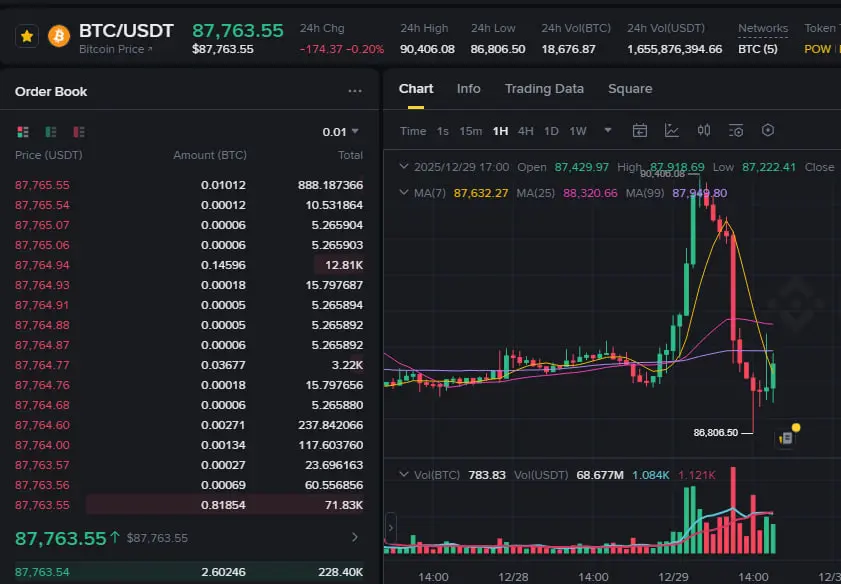
Task: Click the Price (USDT) column header
Action: [49, 156]
